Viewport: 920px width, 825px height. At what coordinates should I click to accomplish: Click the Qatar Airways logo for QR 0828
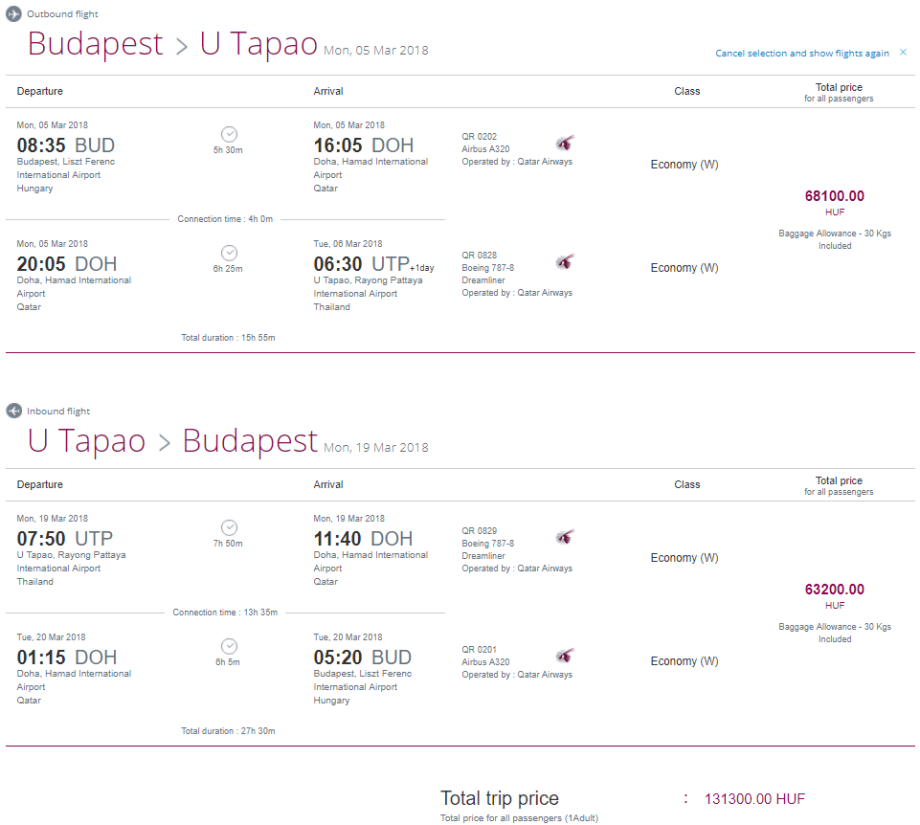click(x=565, y=262)
